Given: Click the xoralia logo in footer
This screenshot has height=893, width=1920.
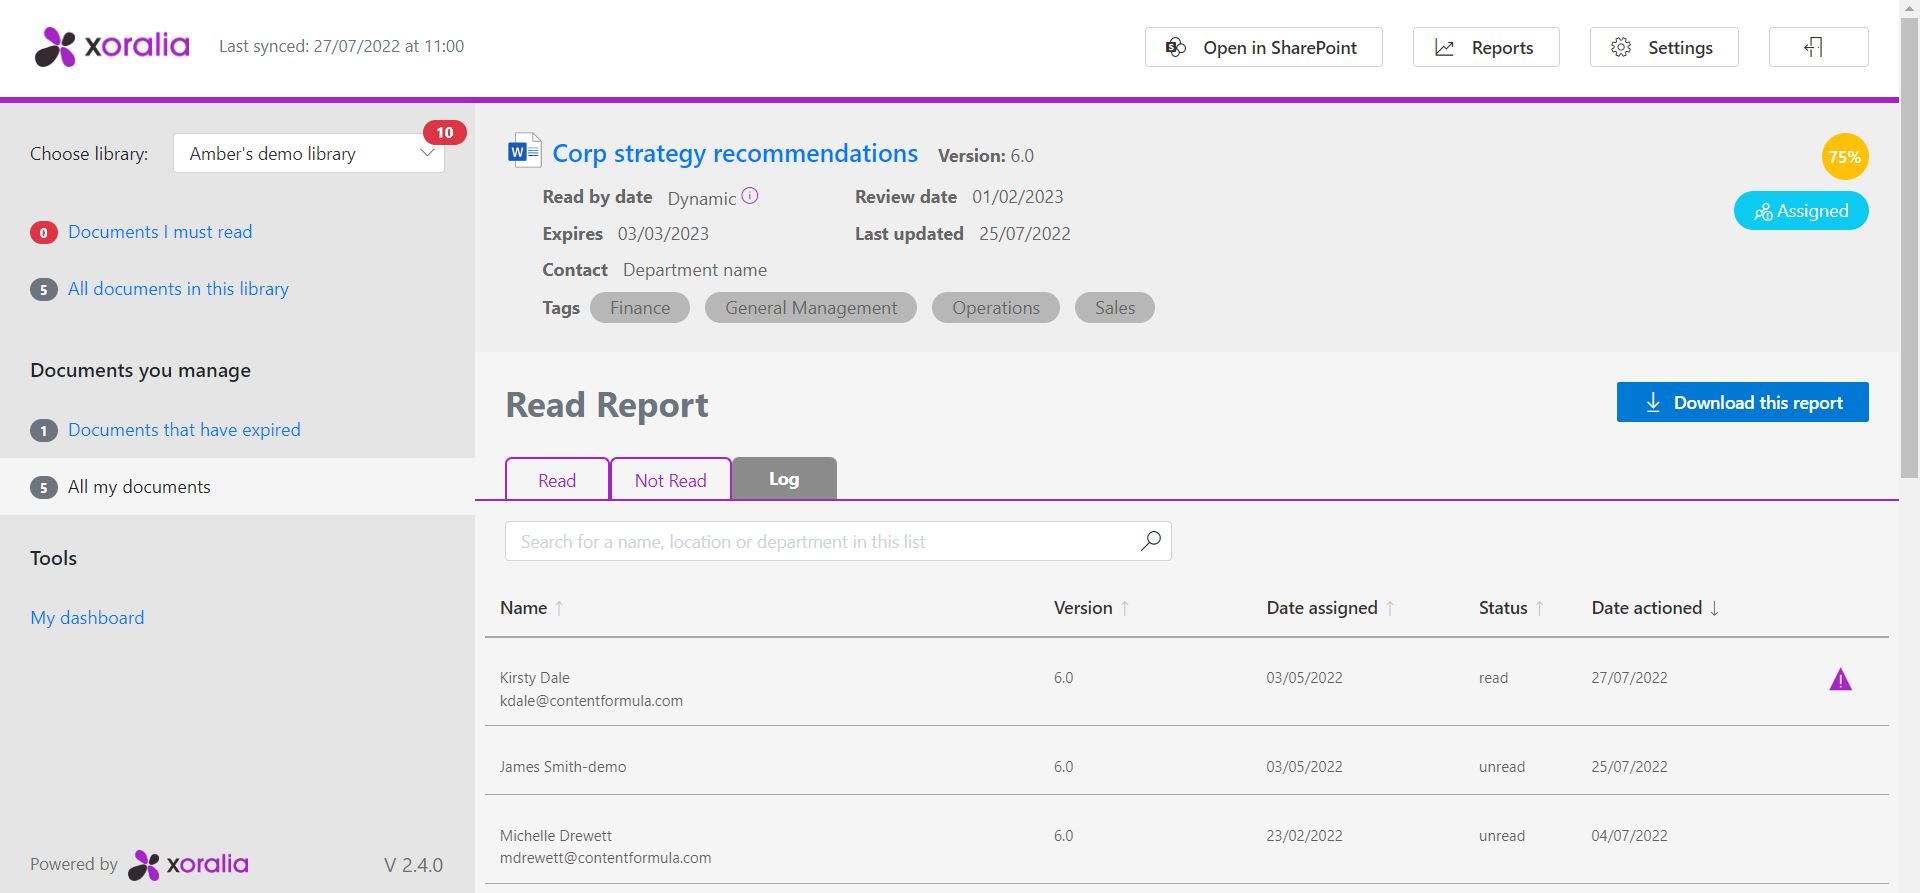Looking at the screenshot, I should click(188, 865).
